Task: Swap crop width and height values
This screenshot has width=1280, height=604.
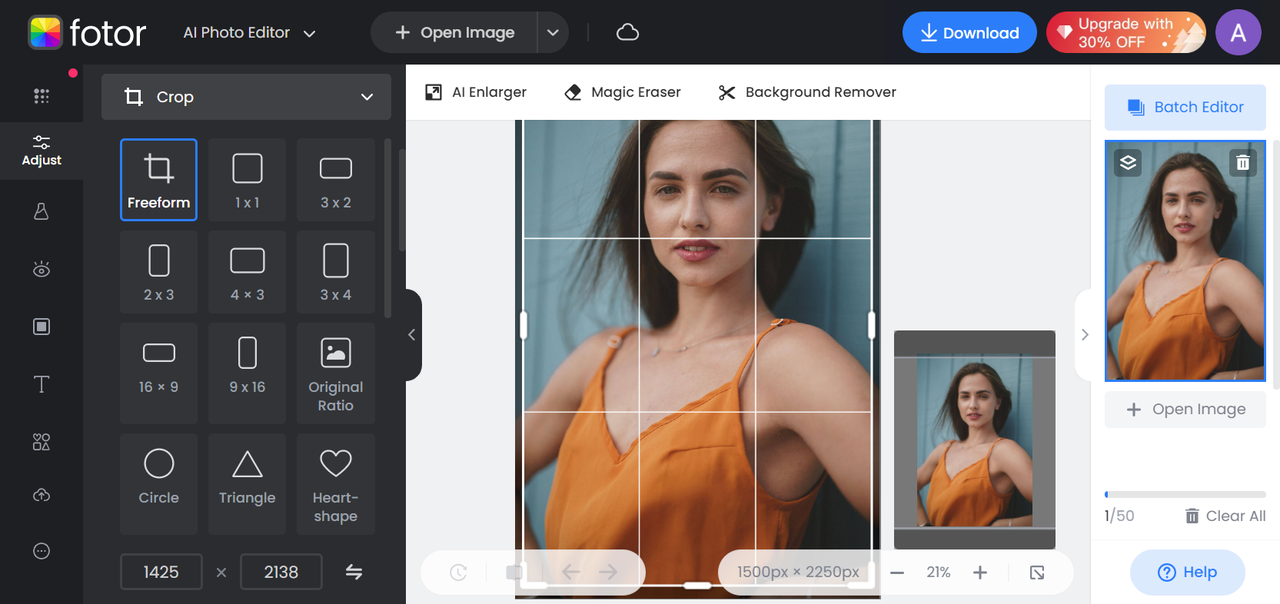Action: (354, 572)
